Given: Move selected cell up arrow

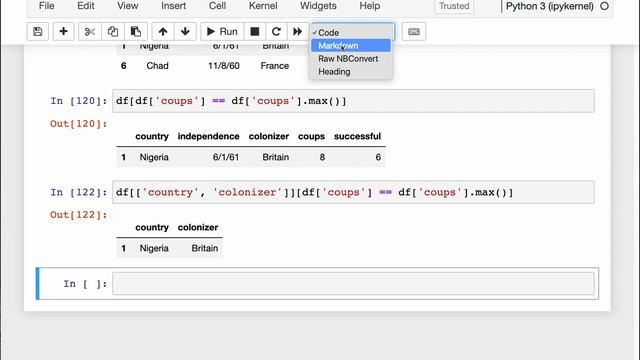Looking at the screenshot, I should pos(163,31).
